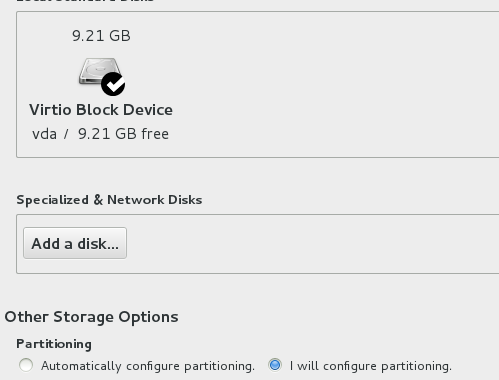Click the 9.21 GB capacity label above the disk
This screenshot has width=499, height=380.
[101, 36]
